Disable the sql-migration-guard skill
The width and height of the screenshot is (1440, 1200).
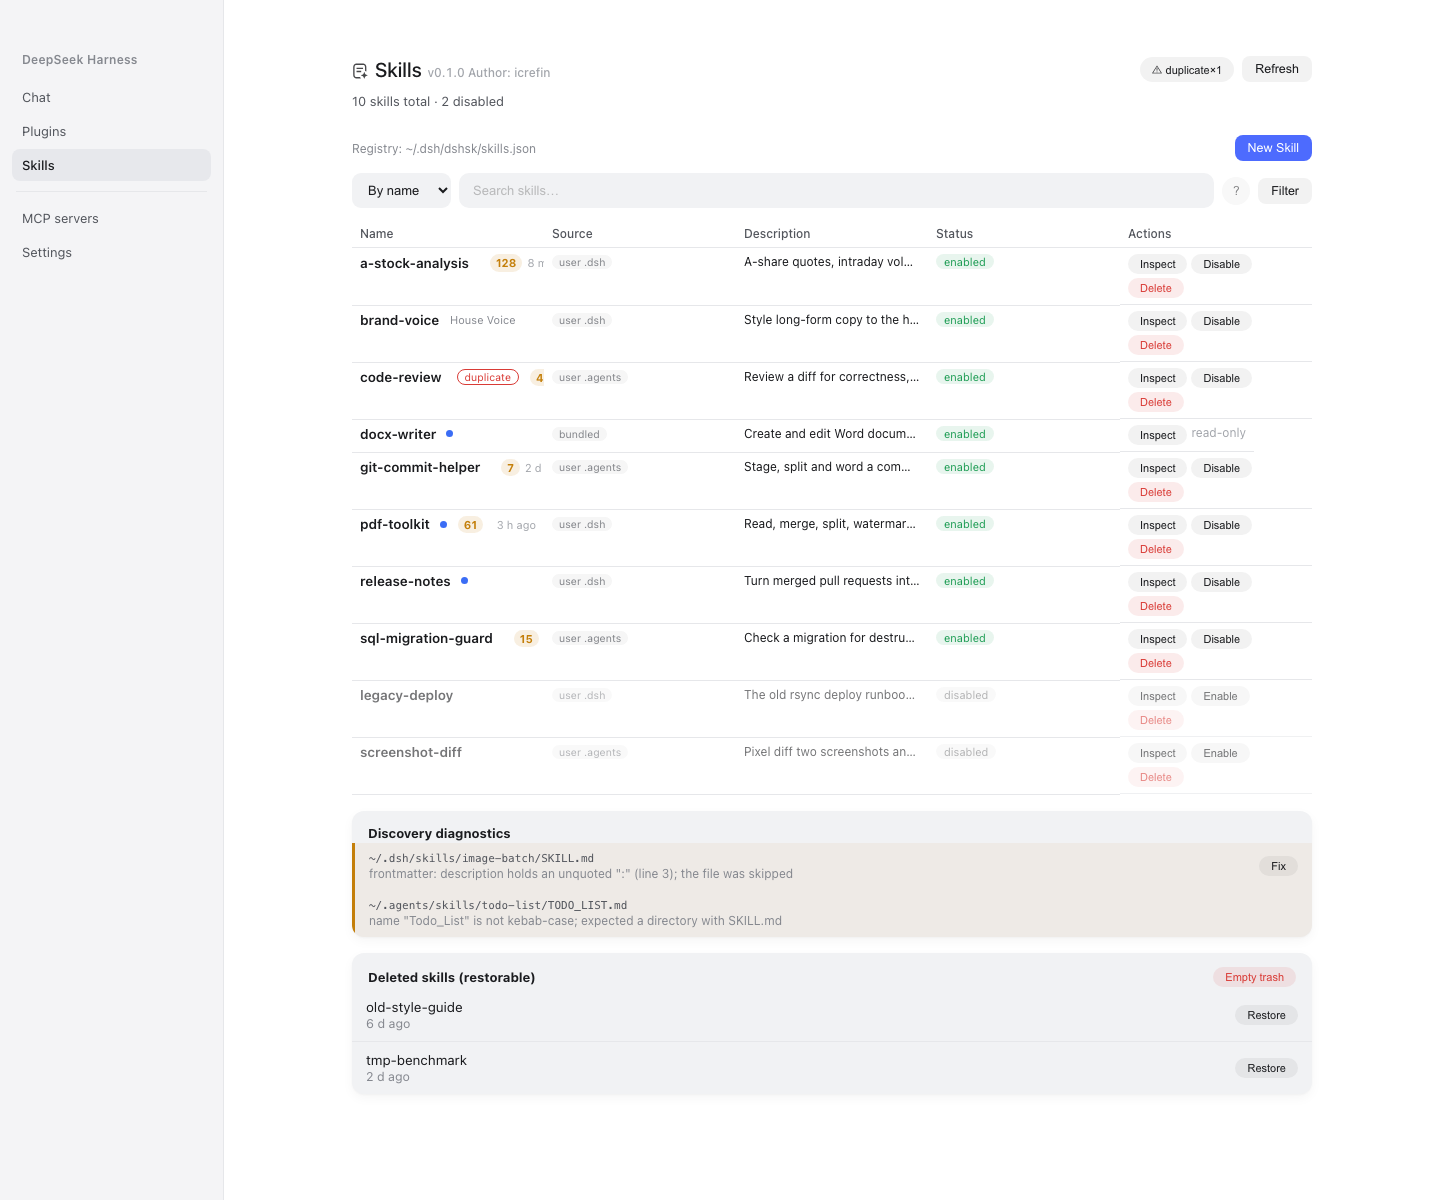(1221, 639)
